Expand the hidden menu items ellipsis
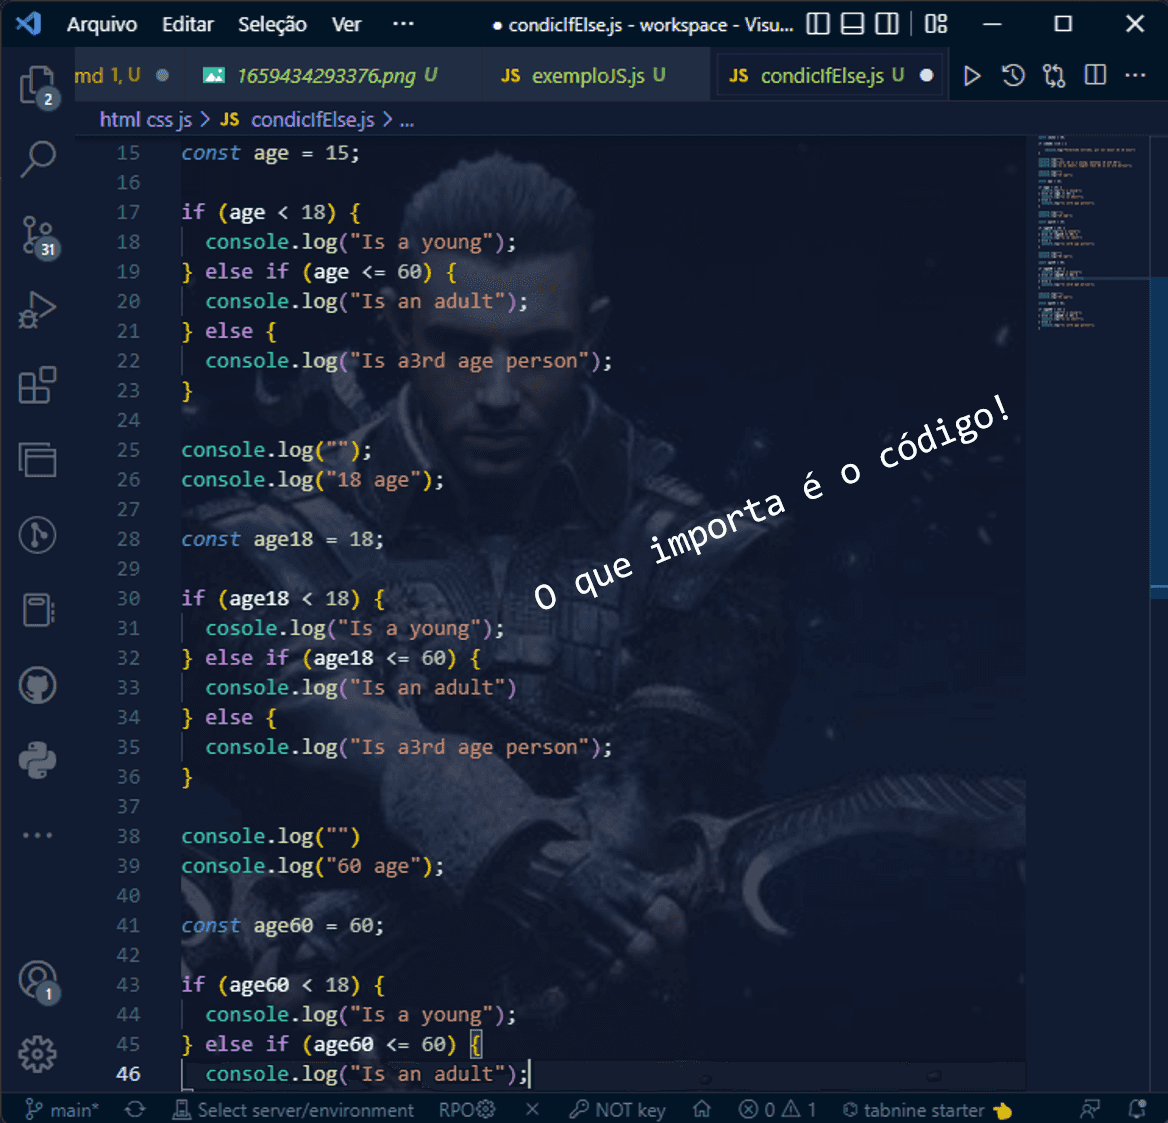This screenshot has width=1168, height=1123. (403, 24)
